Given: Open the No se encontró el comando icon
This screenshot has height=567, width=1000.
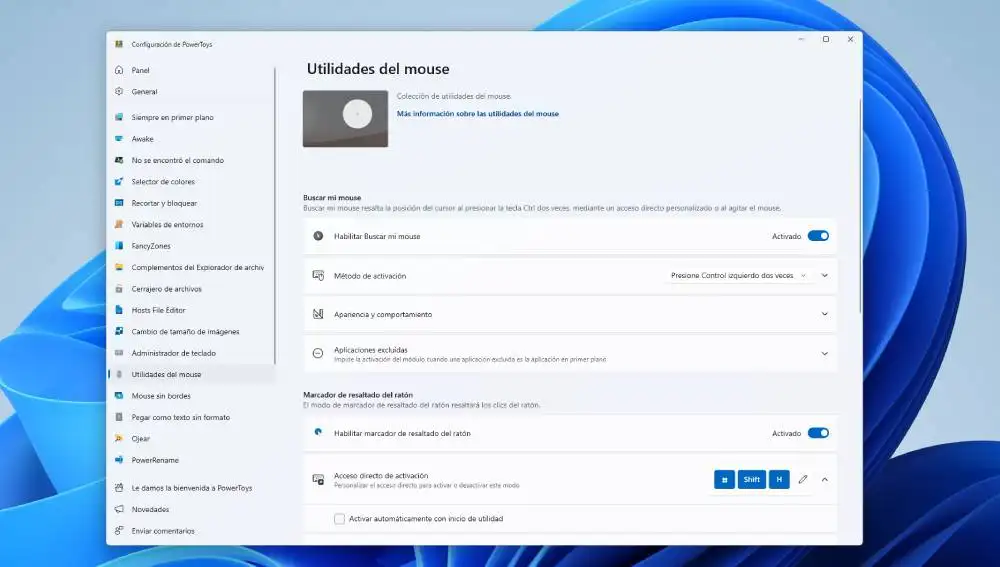Looking at the screenshot, I should (119, 160).
